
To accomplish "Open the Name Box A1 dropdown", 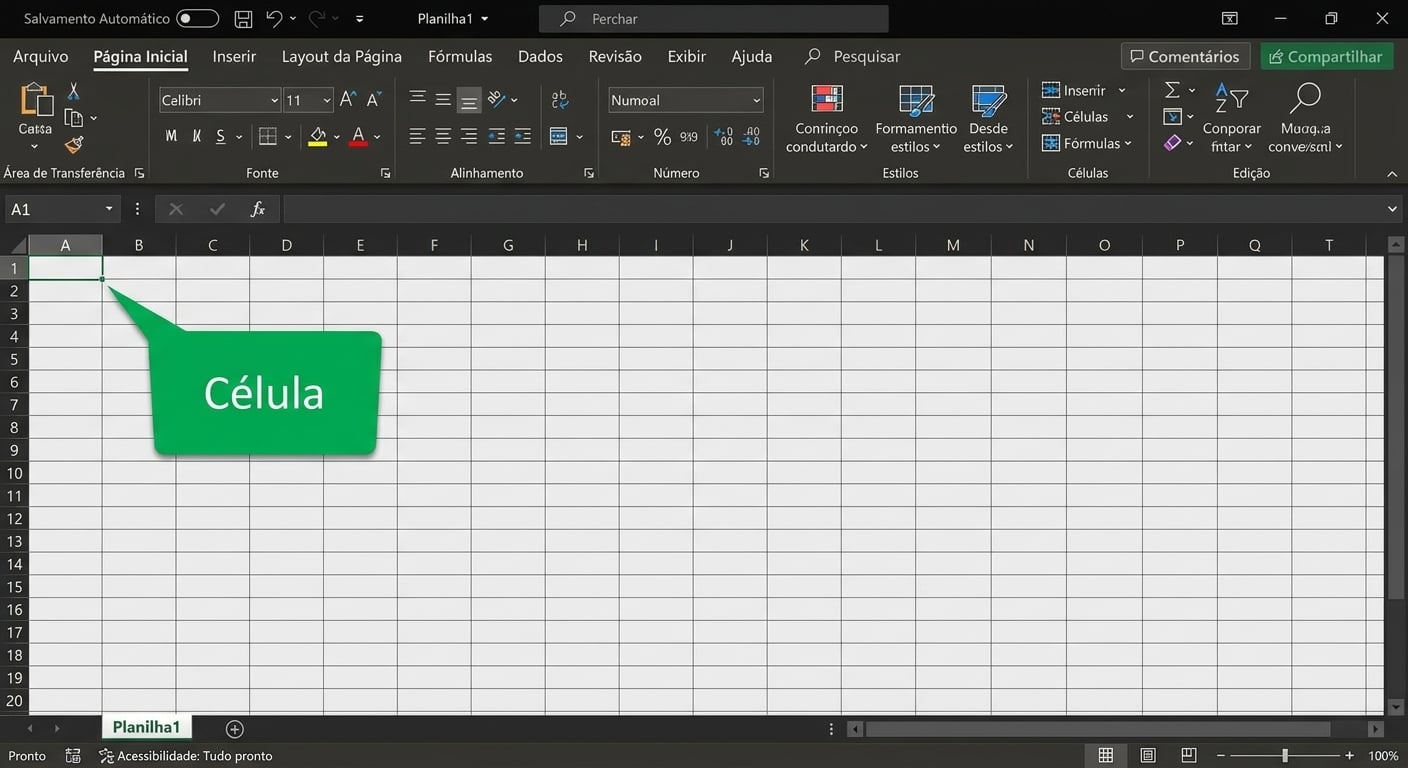I will pyautogui.click(x=109, y=209).
